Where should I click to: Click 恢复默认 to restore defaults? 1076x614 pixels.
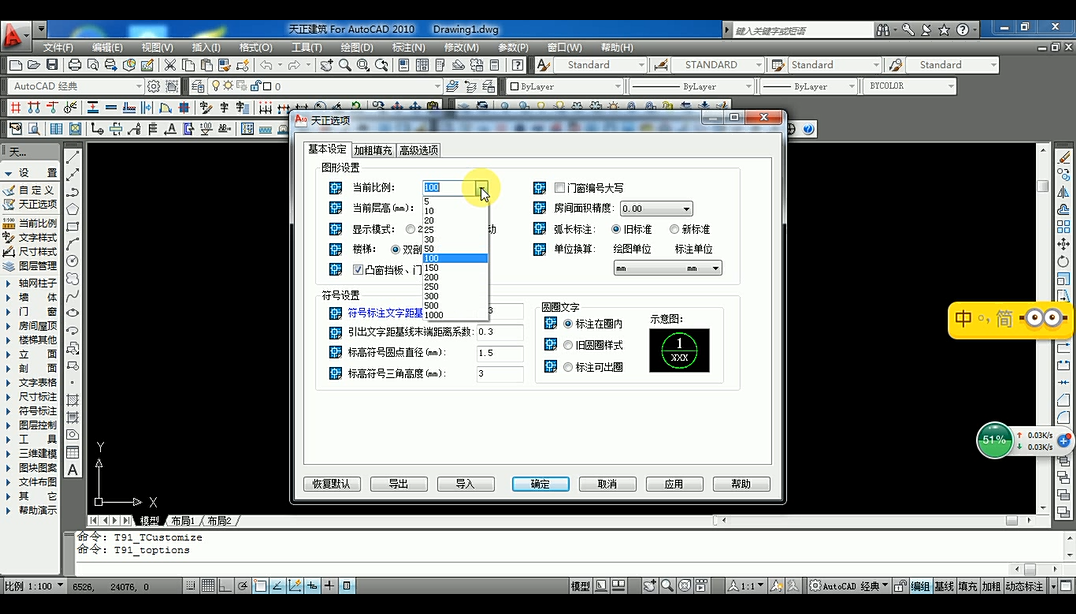pyautogui.click(x=331, y=483)
